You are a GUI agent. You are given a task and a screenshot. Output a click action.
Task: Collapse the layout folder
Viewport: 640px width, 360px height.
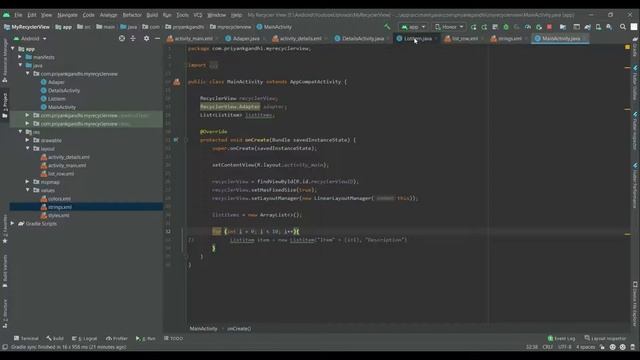pyautogui.click(x=27, y=148)
